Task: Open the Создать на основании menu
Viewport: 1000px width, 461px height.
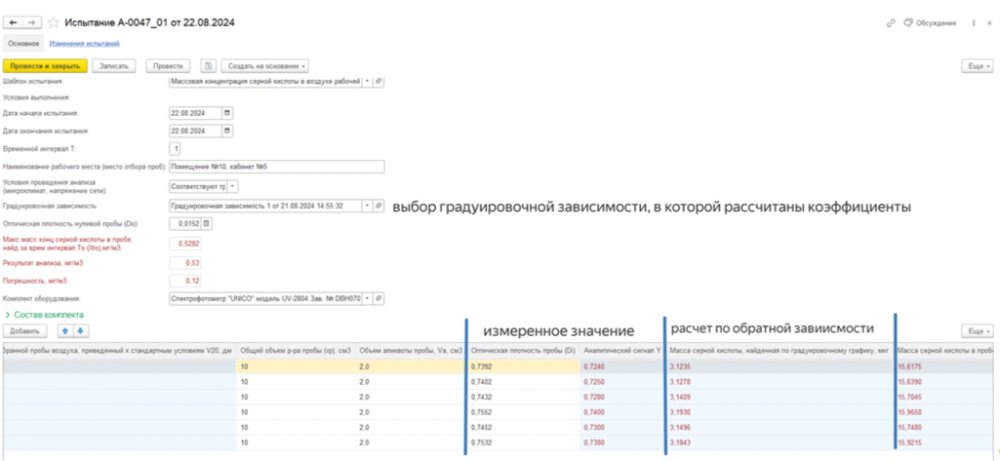Action: (264, 65)
